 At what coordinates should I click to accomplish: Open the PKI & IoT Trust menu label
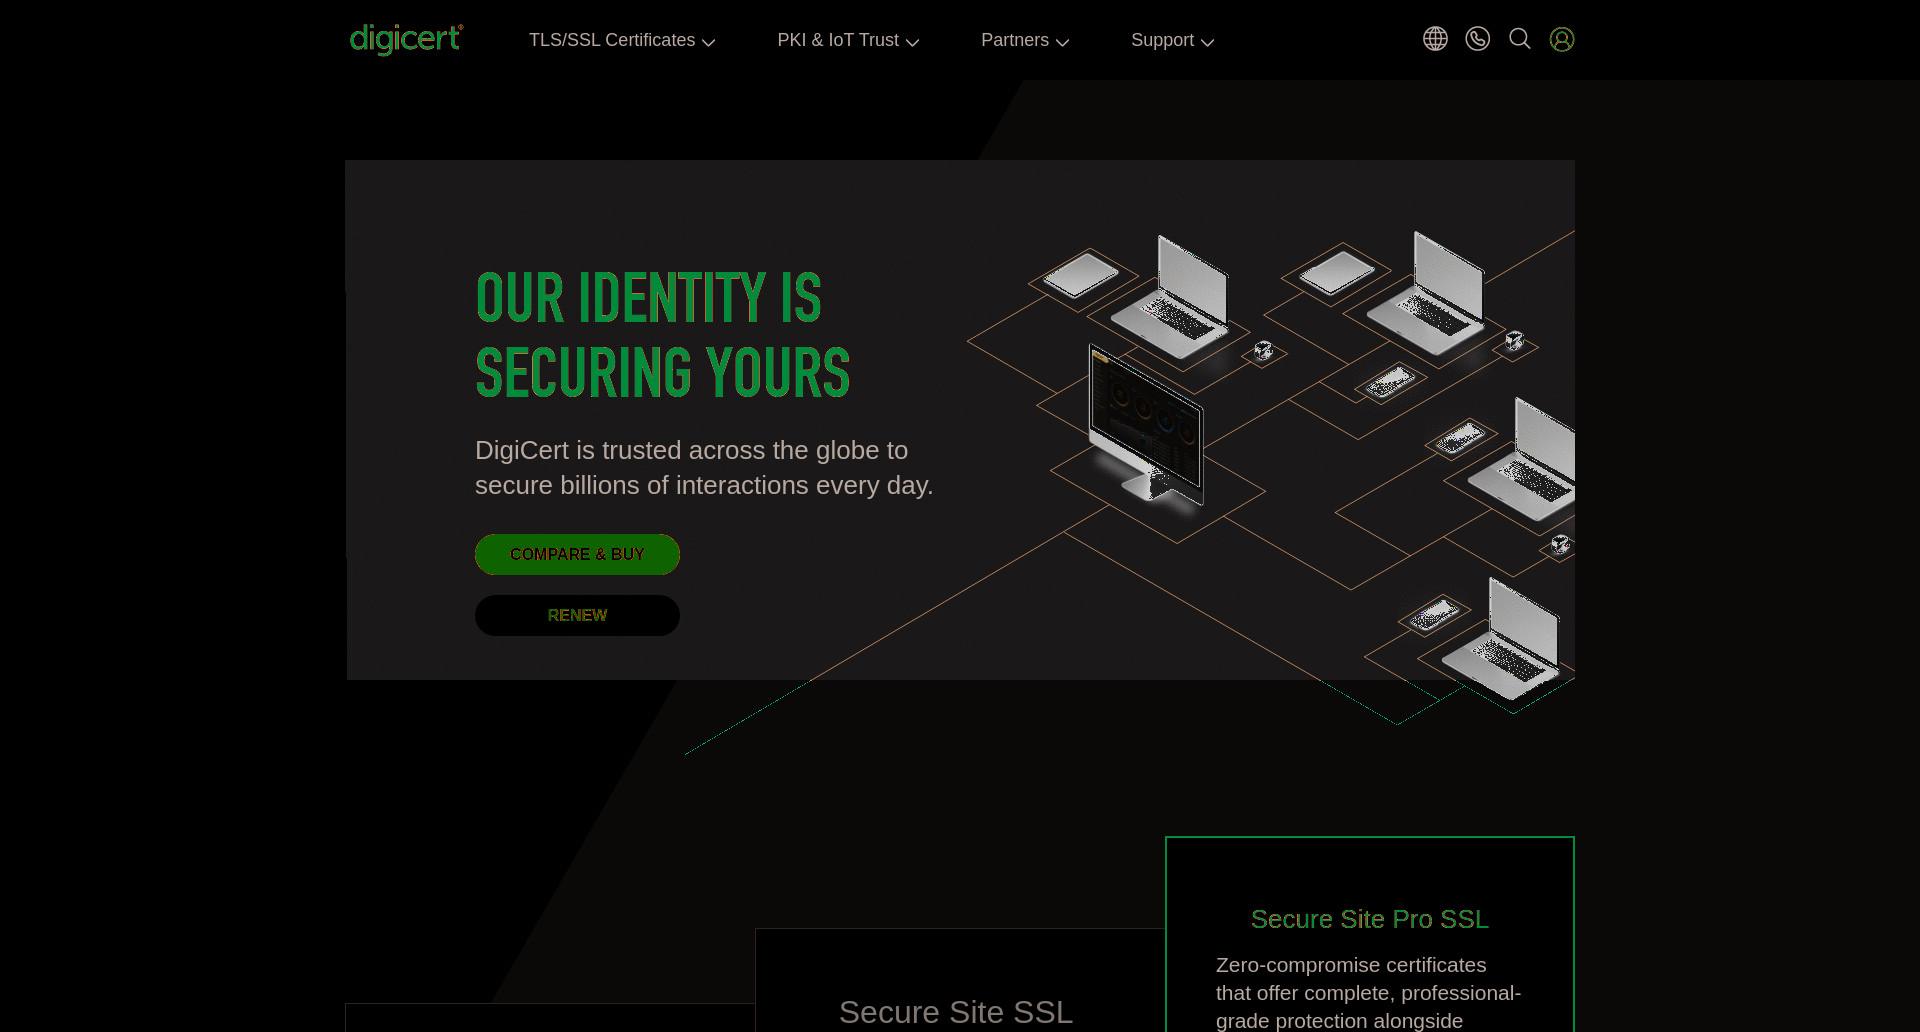point(838,40)
